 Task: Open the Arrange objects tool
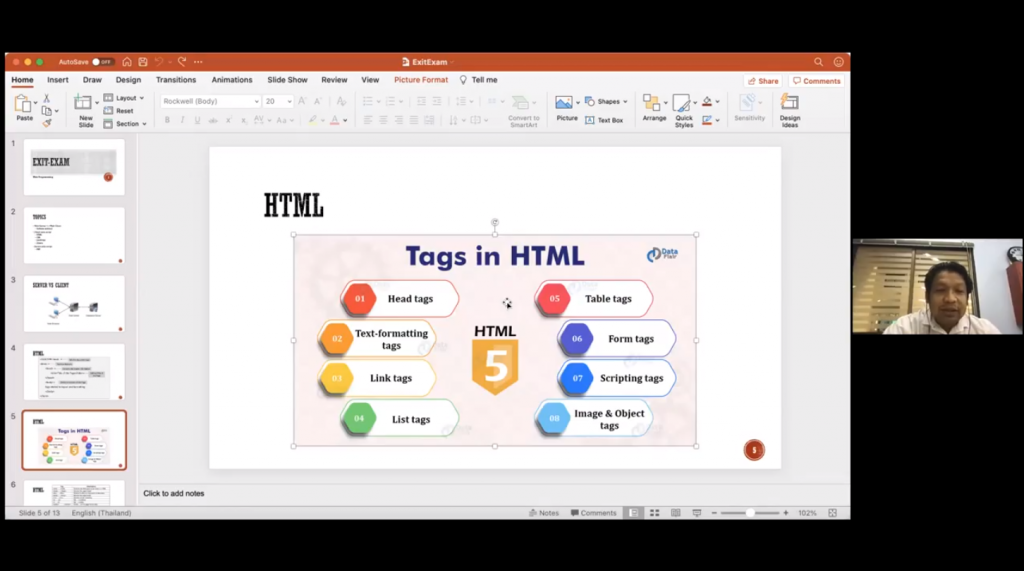tap(654, 104)
